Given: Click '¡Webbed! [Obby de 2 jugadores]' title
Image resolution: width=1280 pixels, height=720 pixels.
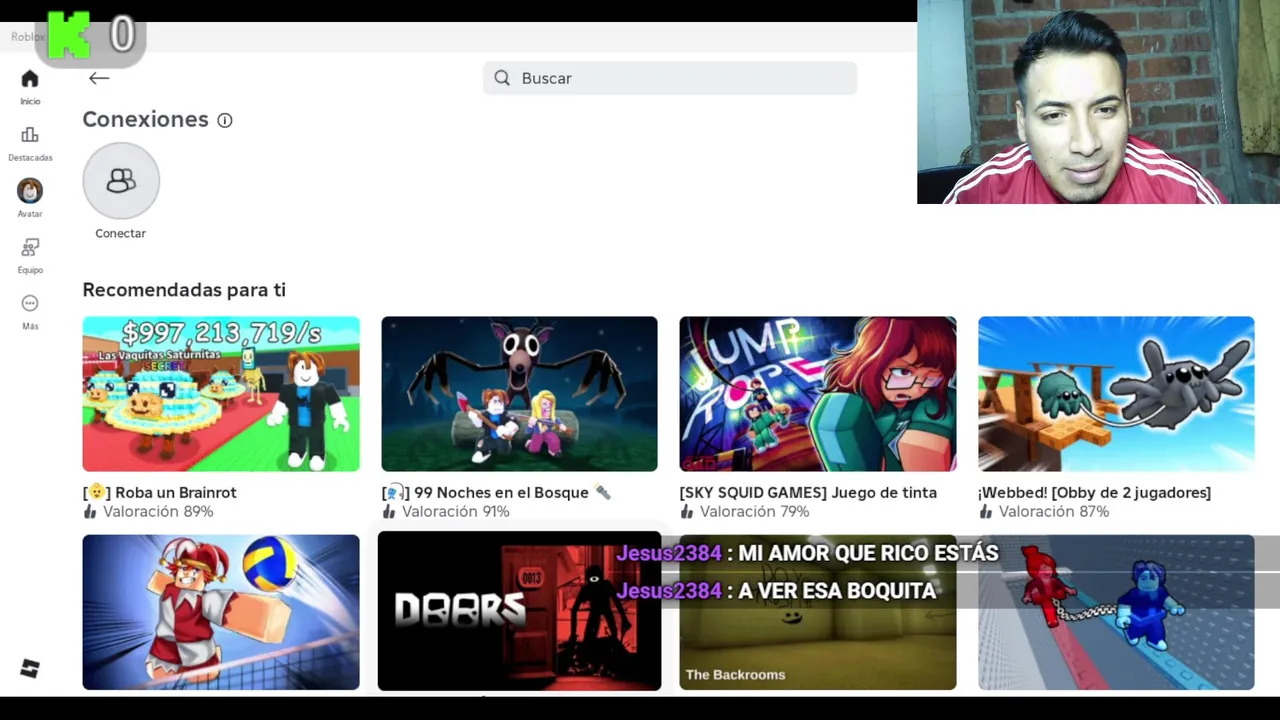Looking at the screenshot, I should 1095,492.
